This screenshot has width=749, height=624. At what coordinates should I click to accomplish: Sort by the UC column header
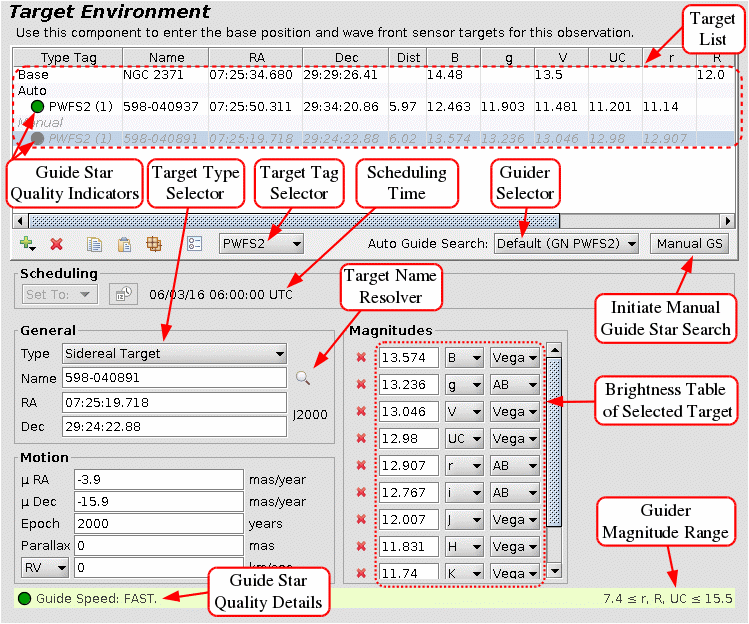[x=616, y=57]
